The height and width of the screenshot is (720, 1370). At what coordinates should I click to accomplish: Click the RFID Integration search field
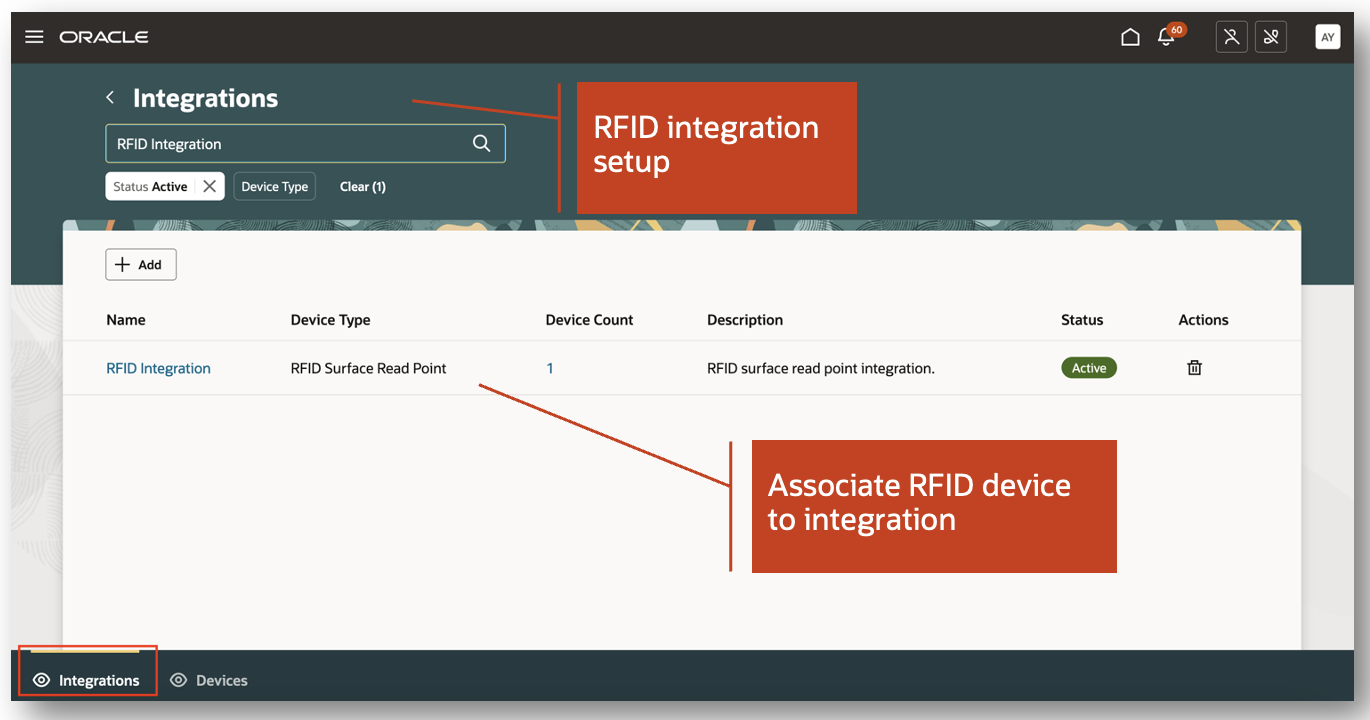click(x=305, y=144)
